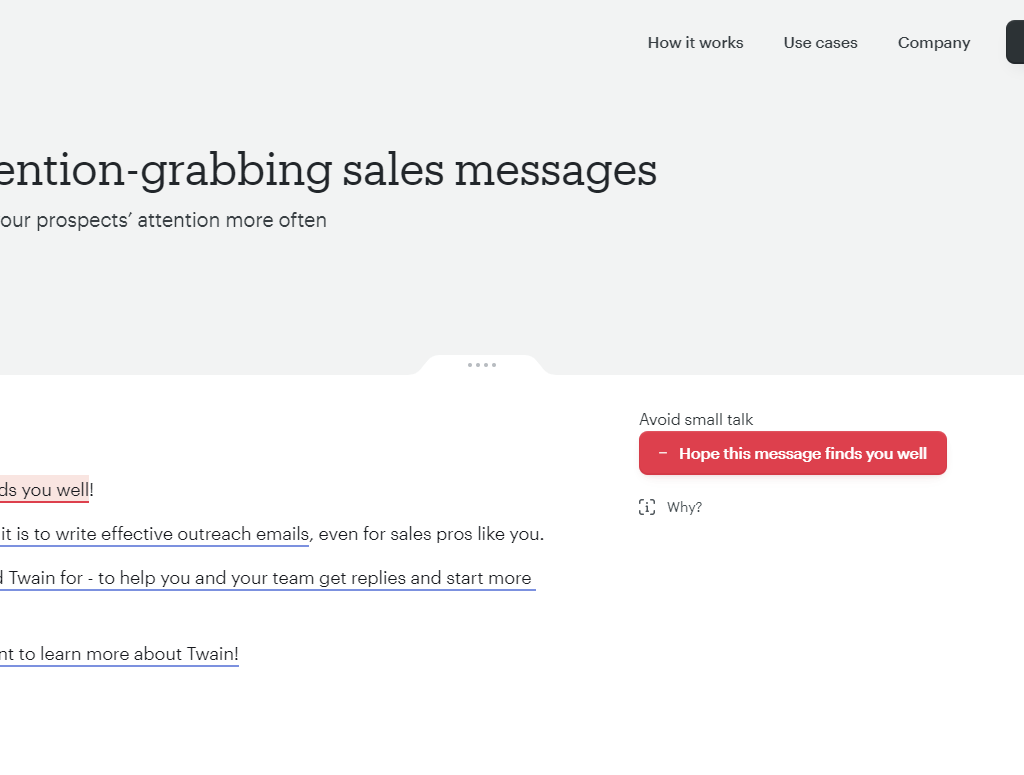This screenshot has height=775, width=1024.
Task: Grab the four-dot panel drag handle
Action: coord(482,365)
